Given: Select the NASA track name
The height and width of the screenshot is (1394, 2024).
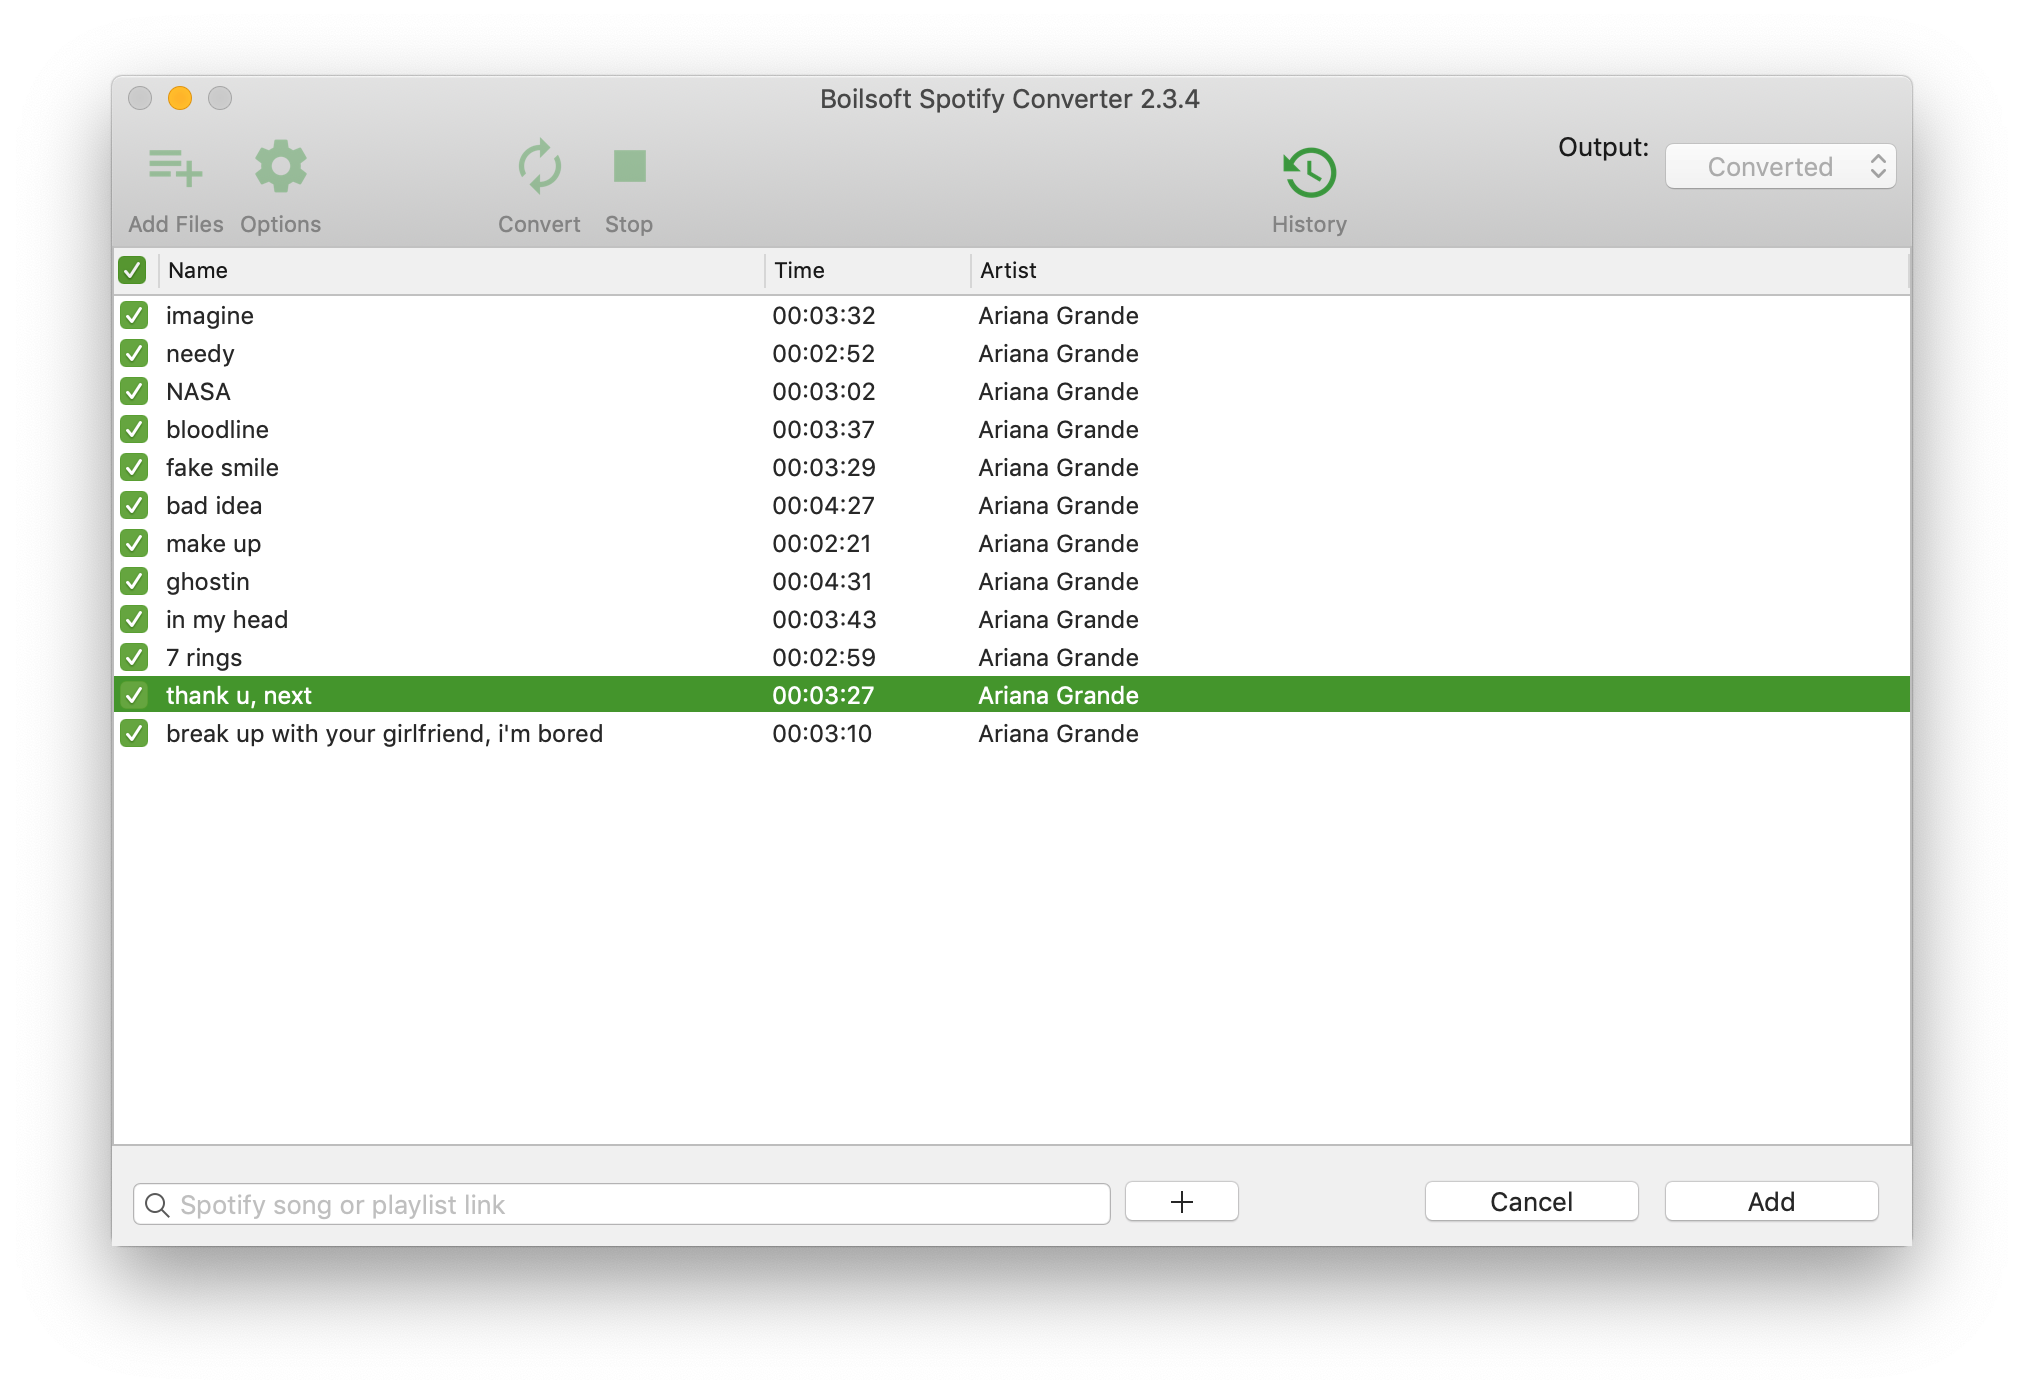Looking at the screenshot, I should click(198, 391).
